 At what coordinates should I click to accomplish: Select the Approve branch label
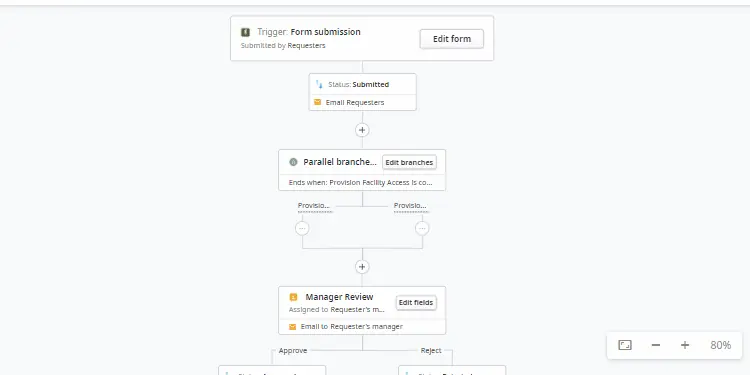[293, 351]
